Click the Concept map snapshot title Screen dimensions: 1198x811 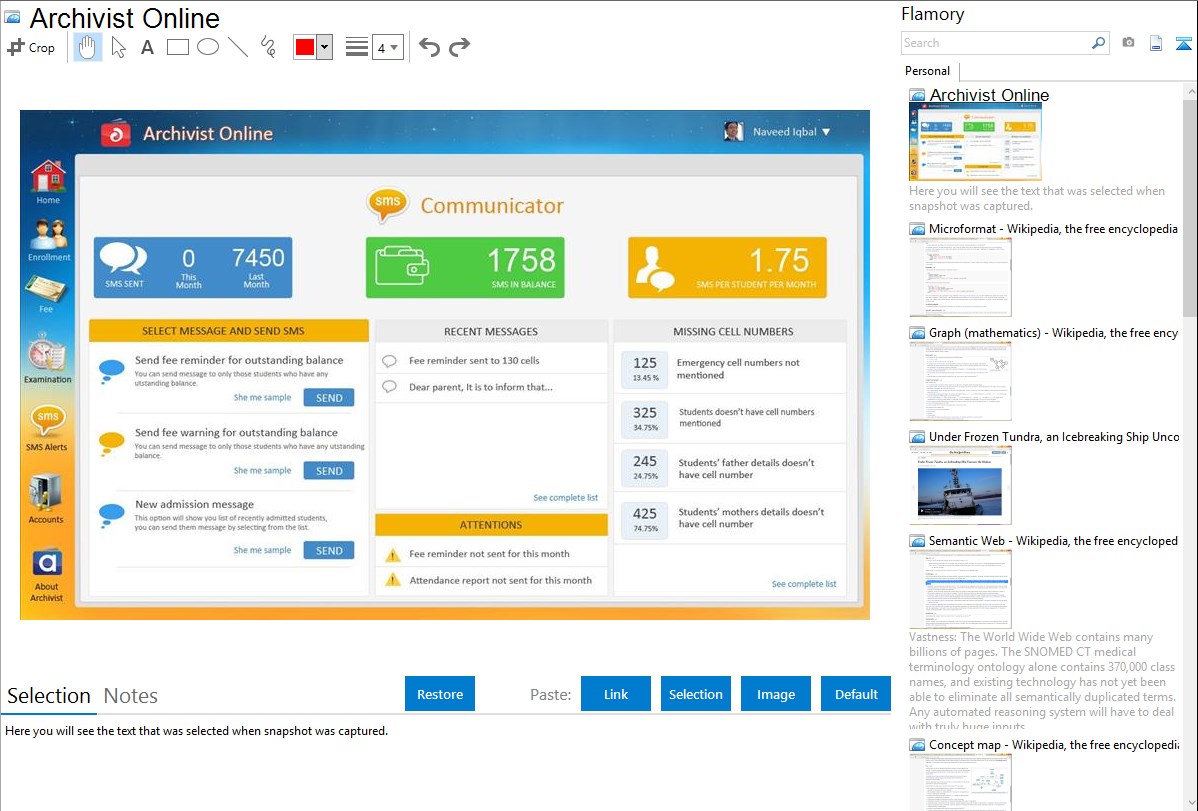(x=1054, y=744)
